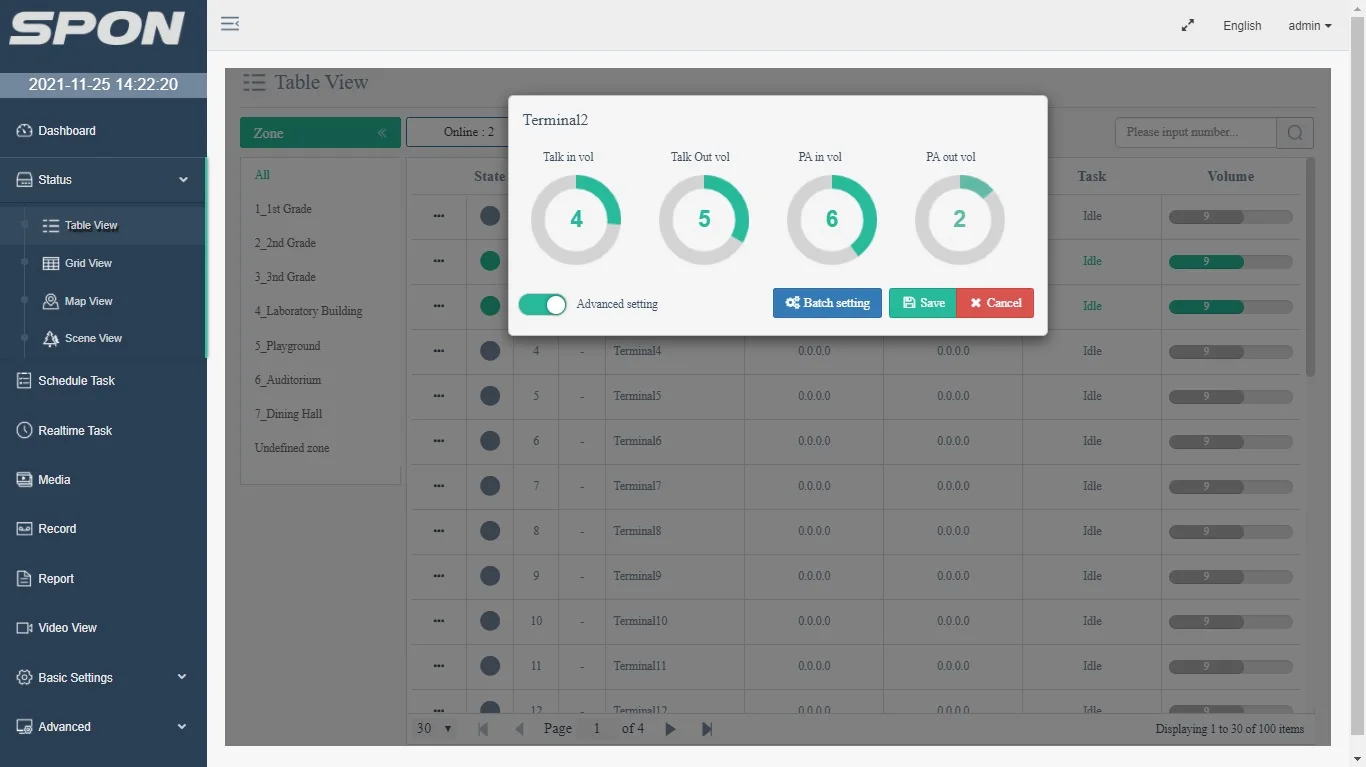1366x767 pixels.
Task: Click the Media icon in sidebar
Action: (x=24, y=480)
